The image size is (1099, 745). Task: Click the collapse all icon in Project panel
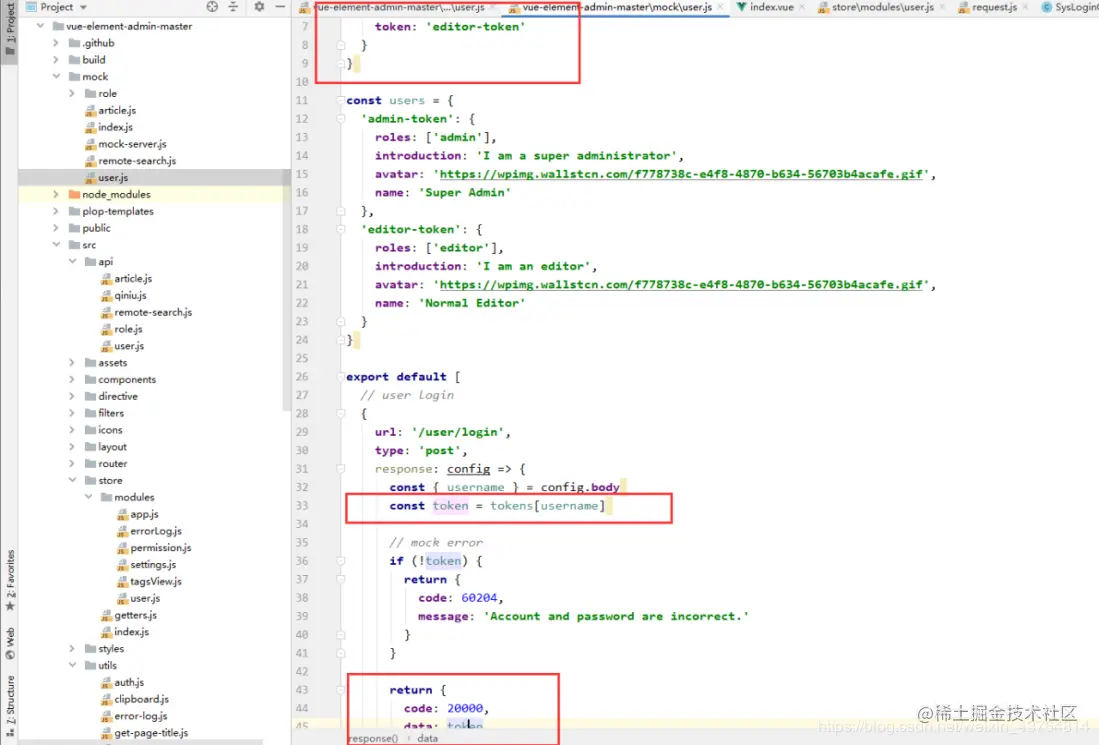[233, 7]
